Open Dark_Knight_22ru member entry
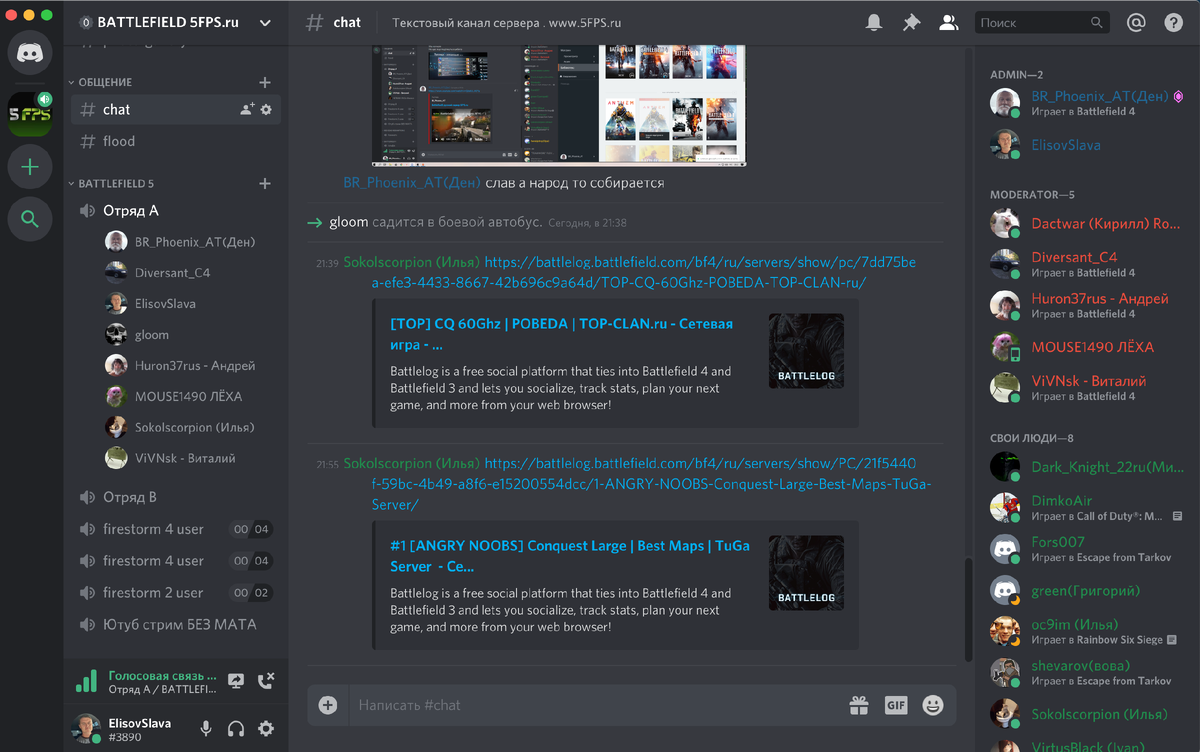 [x=1088, y=466]
